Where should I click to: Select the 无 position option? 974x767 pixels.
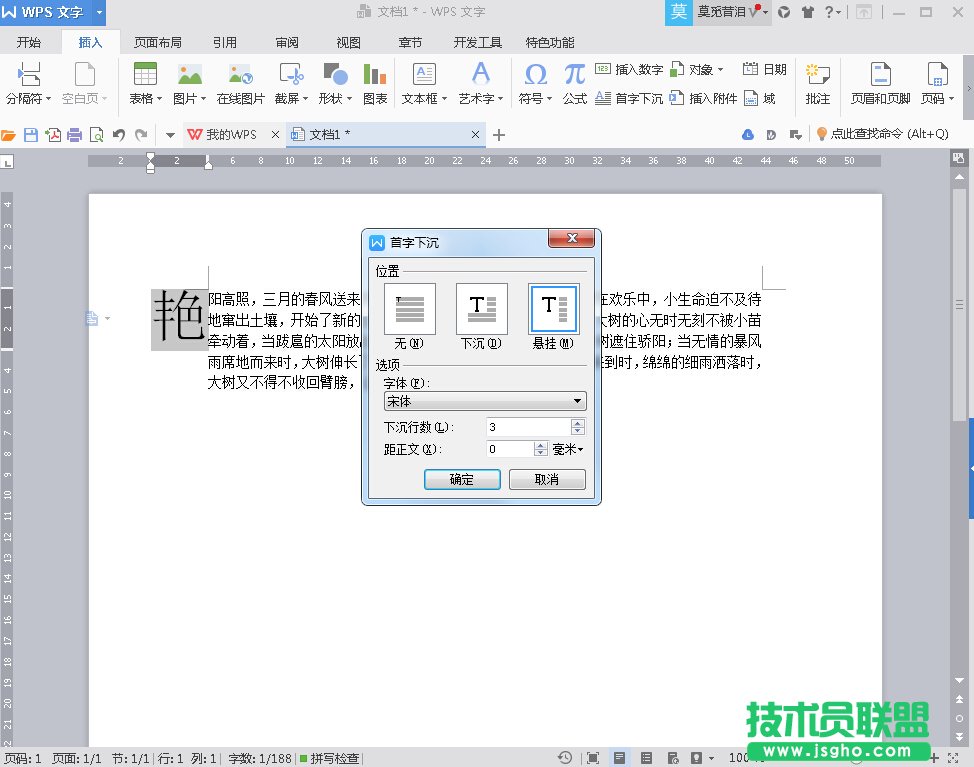[x=409, y=309]
